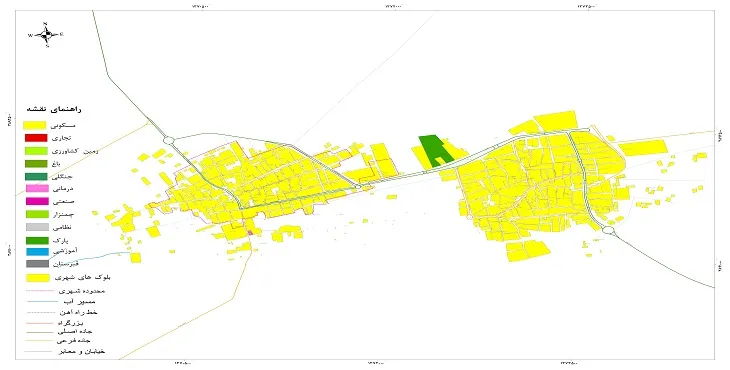Choose the teal جنگلی forest legend swatch
730x370 pixels.
tap(36, 176)
